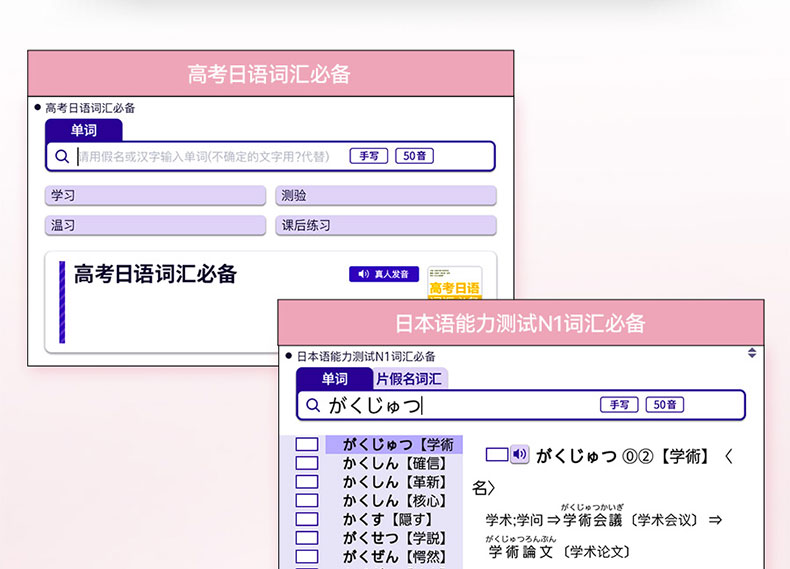
Task: Open 50音 kana chart in N1 search bar
Action: pos(665,405)
